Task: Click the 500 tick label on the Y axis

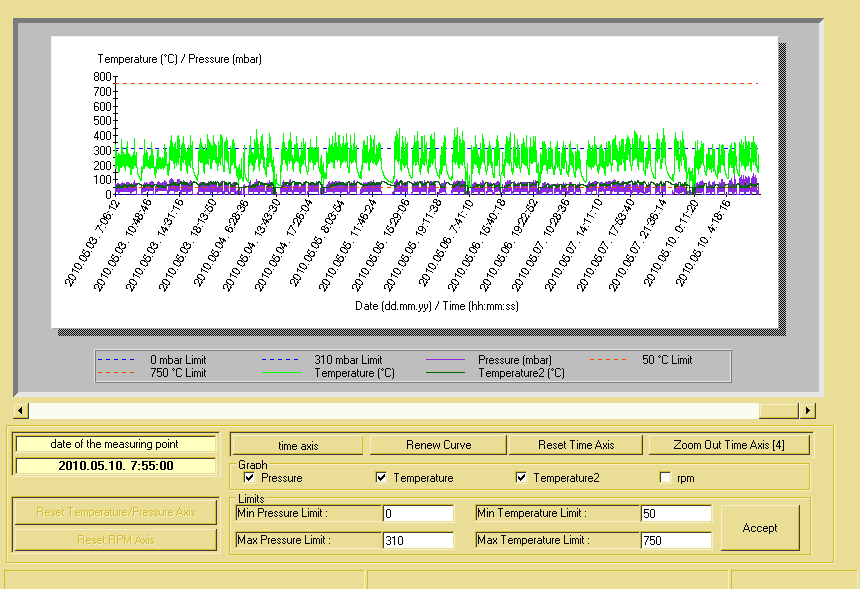Action: 102,121
